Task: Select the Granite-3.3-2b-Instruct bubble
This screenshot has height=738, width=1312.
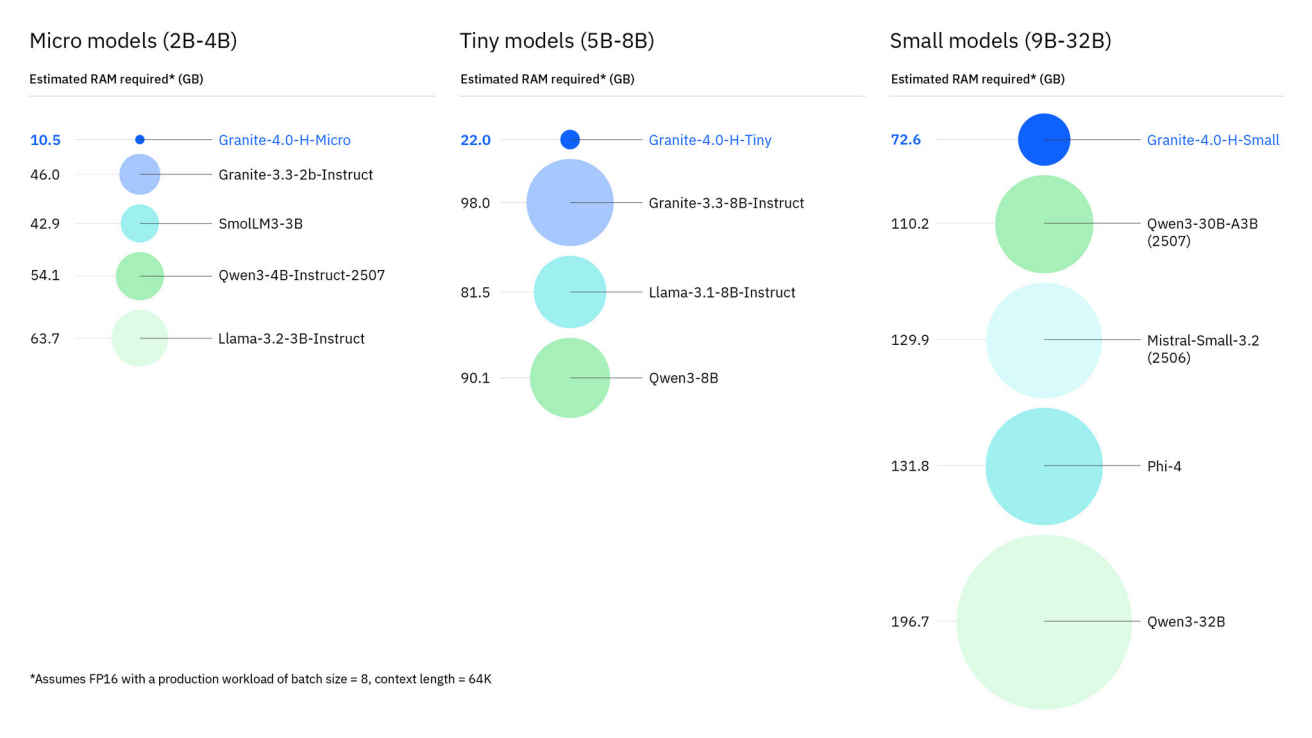Action: [140, 174]
